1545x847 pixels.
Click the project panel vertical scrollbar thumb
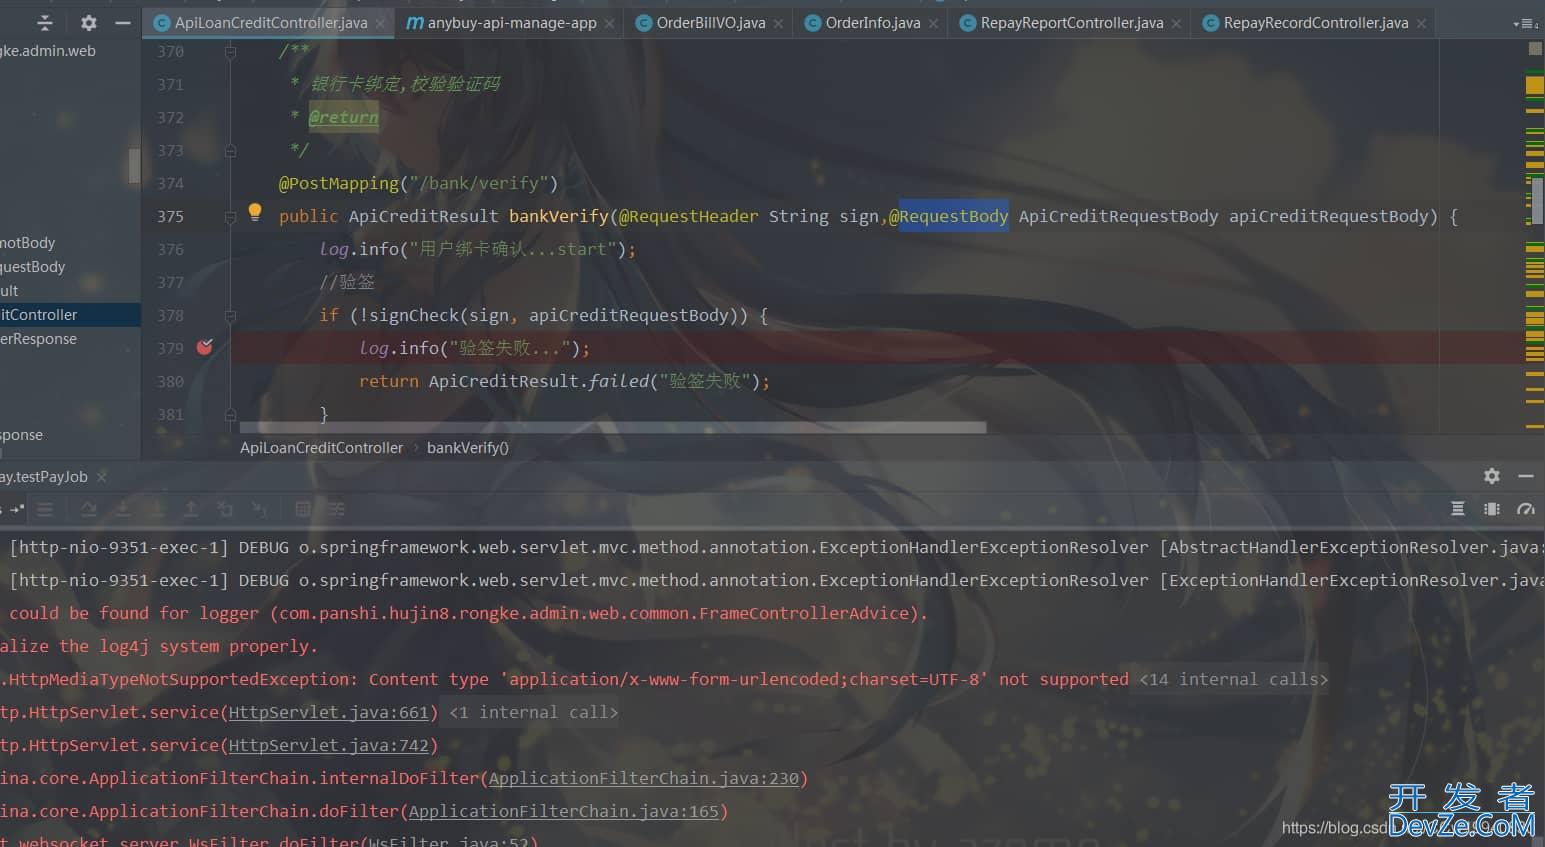[134, 165]
